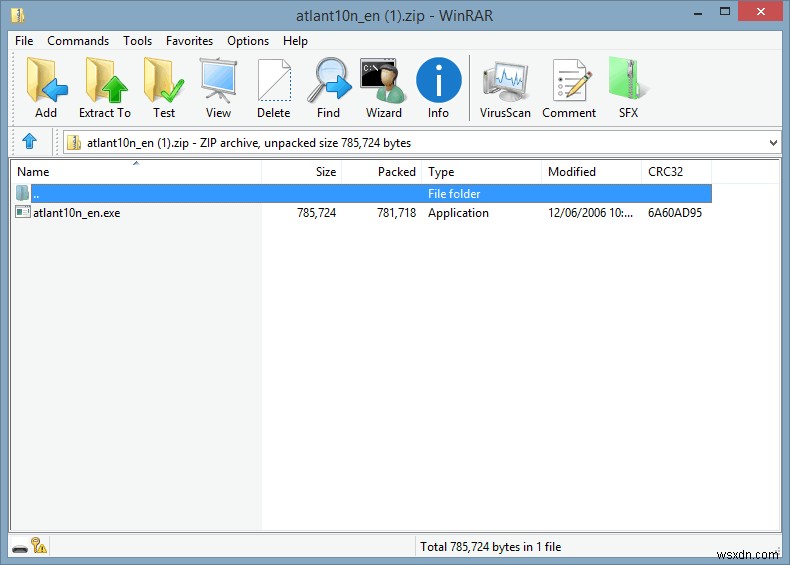This screenshot has height=565, width=790.
Task: Sort by the Modified column header
Action: click(x=591, y=172)
